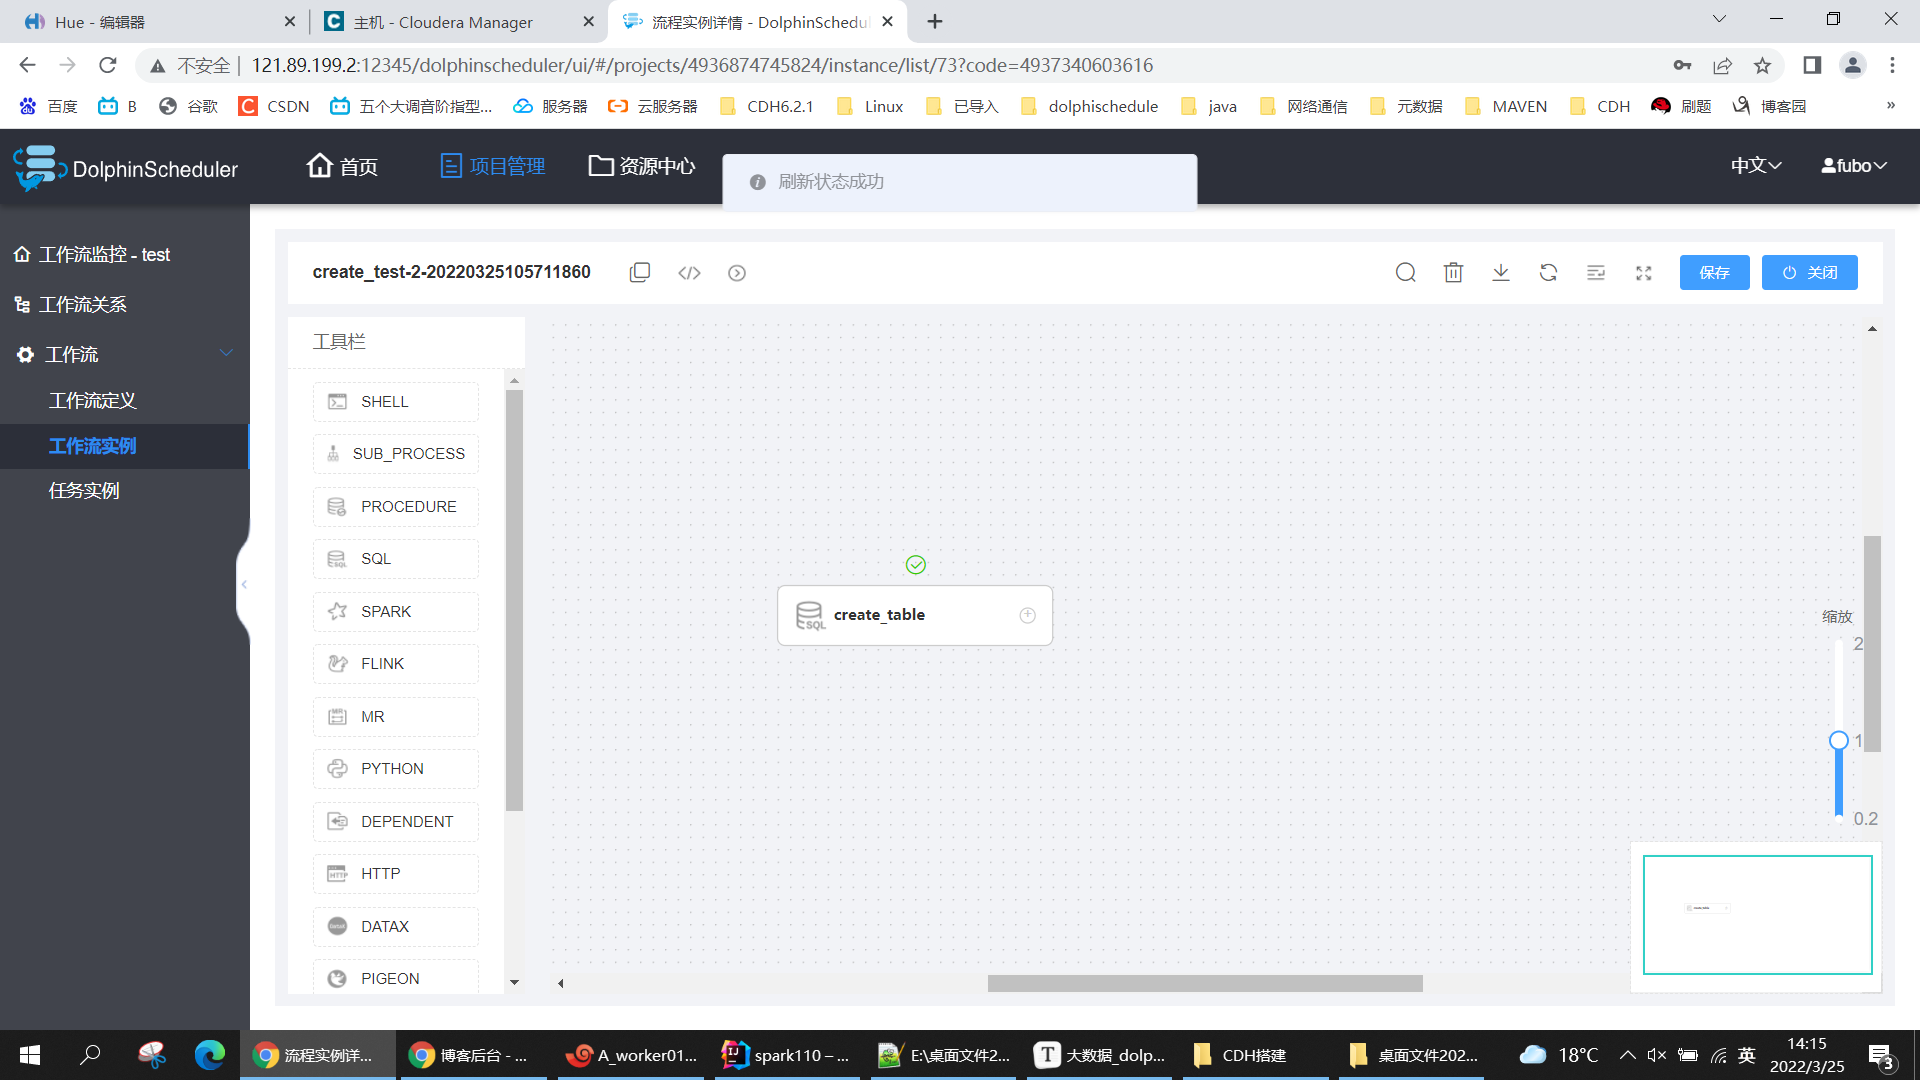Screen dimensions: 1920x1080
Task: Go to 任务实例 in sidebar
Action: (x=84, y=490)
